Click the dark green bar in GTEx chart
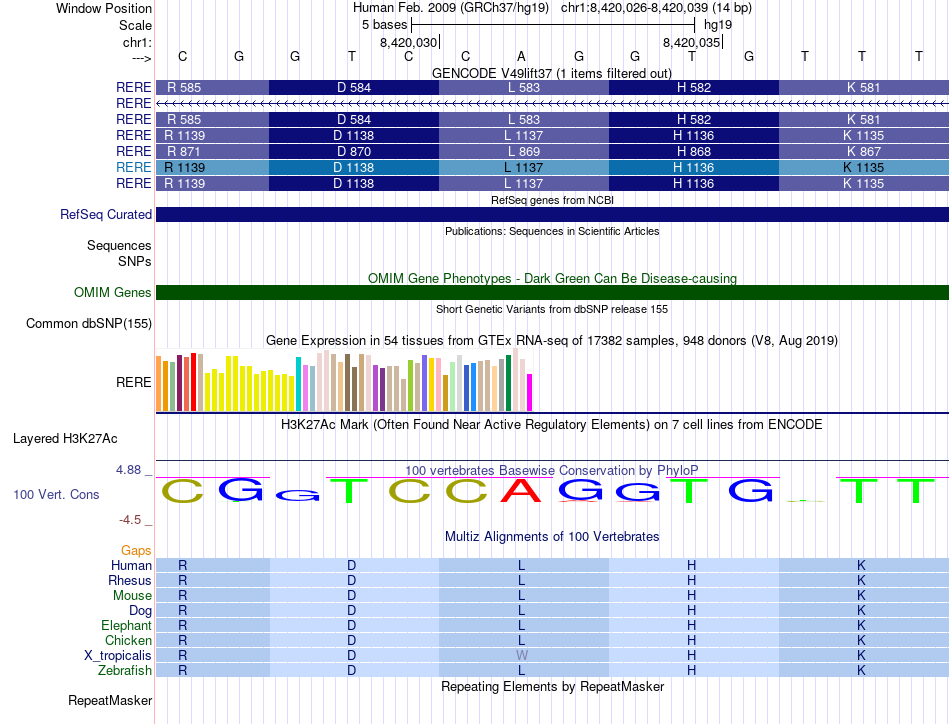The image size is (950, 724). pos(509,384)
